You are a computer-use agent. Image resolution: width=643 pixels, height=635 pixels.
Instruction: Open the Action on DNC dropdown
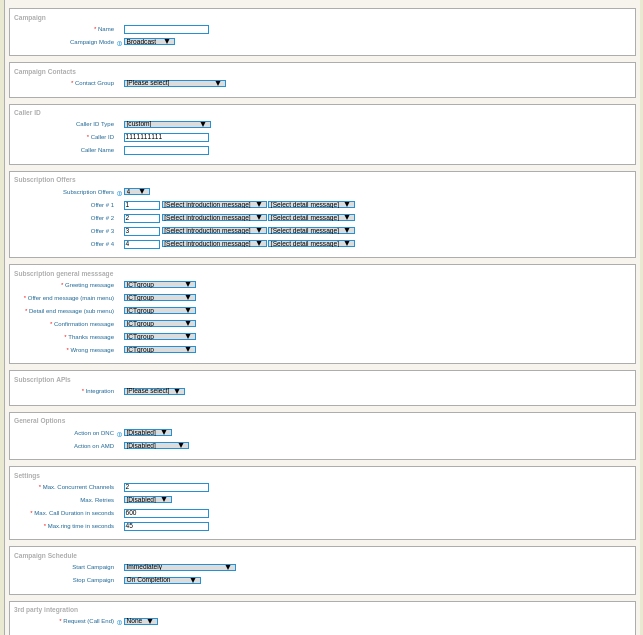click(x=148, y=432)
